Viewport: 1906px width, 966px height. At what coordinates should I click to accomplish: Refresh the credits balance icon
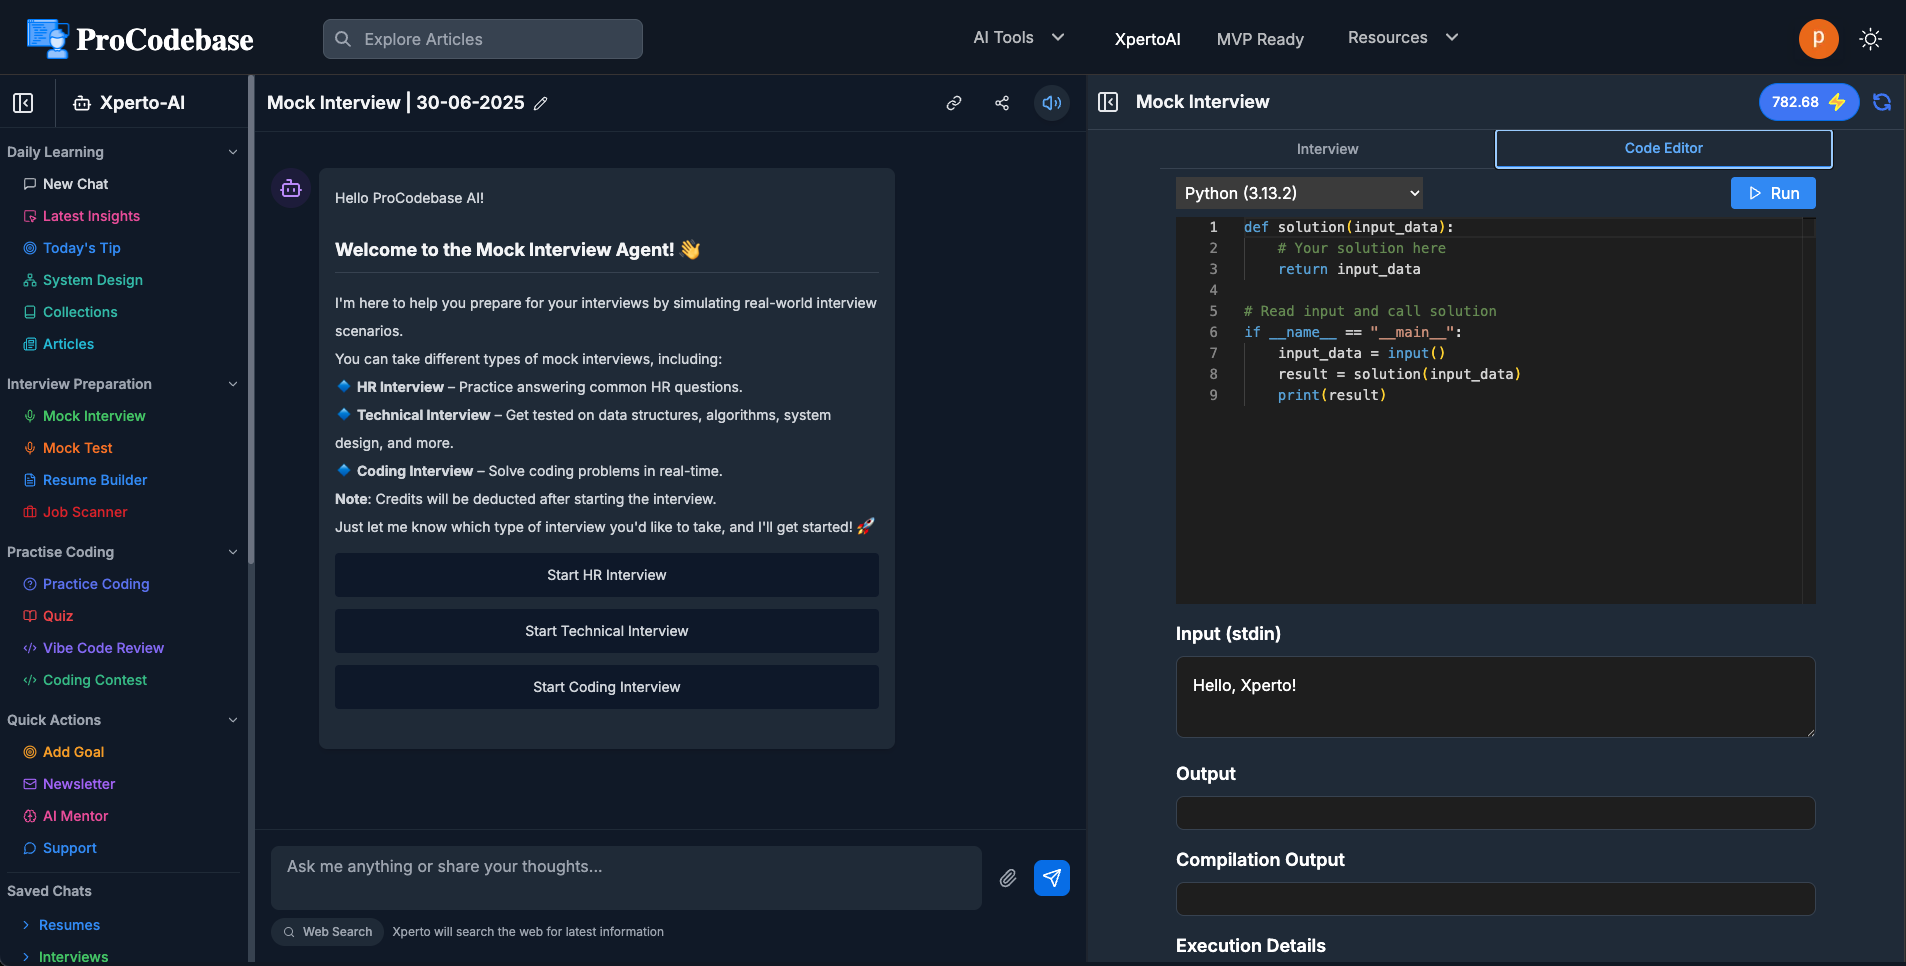[x=1882, y=102]
